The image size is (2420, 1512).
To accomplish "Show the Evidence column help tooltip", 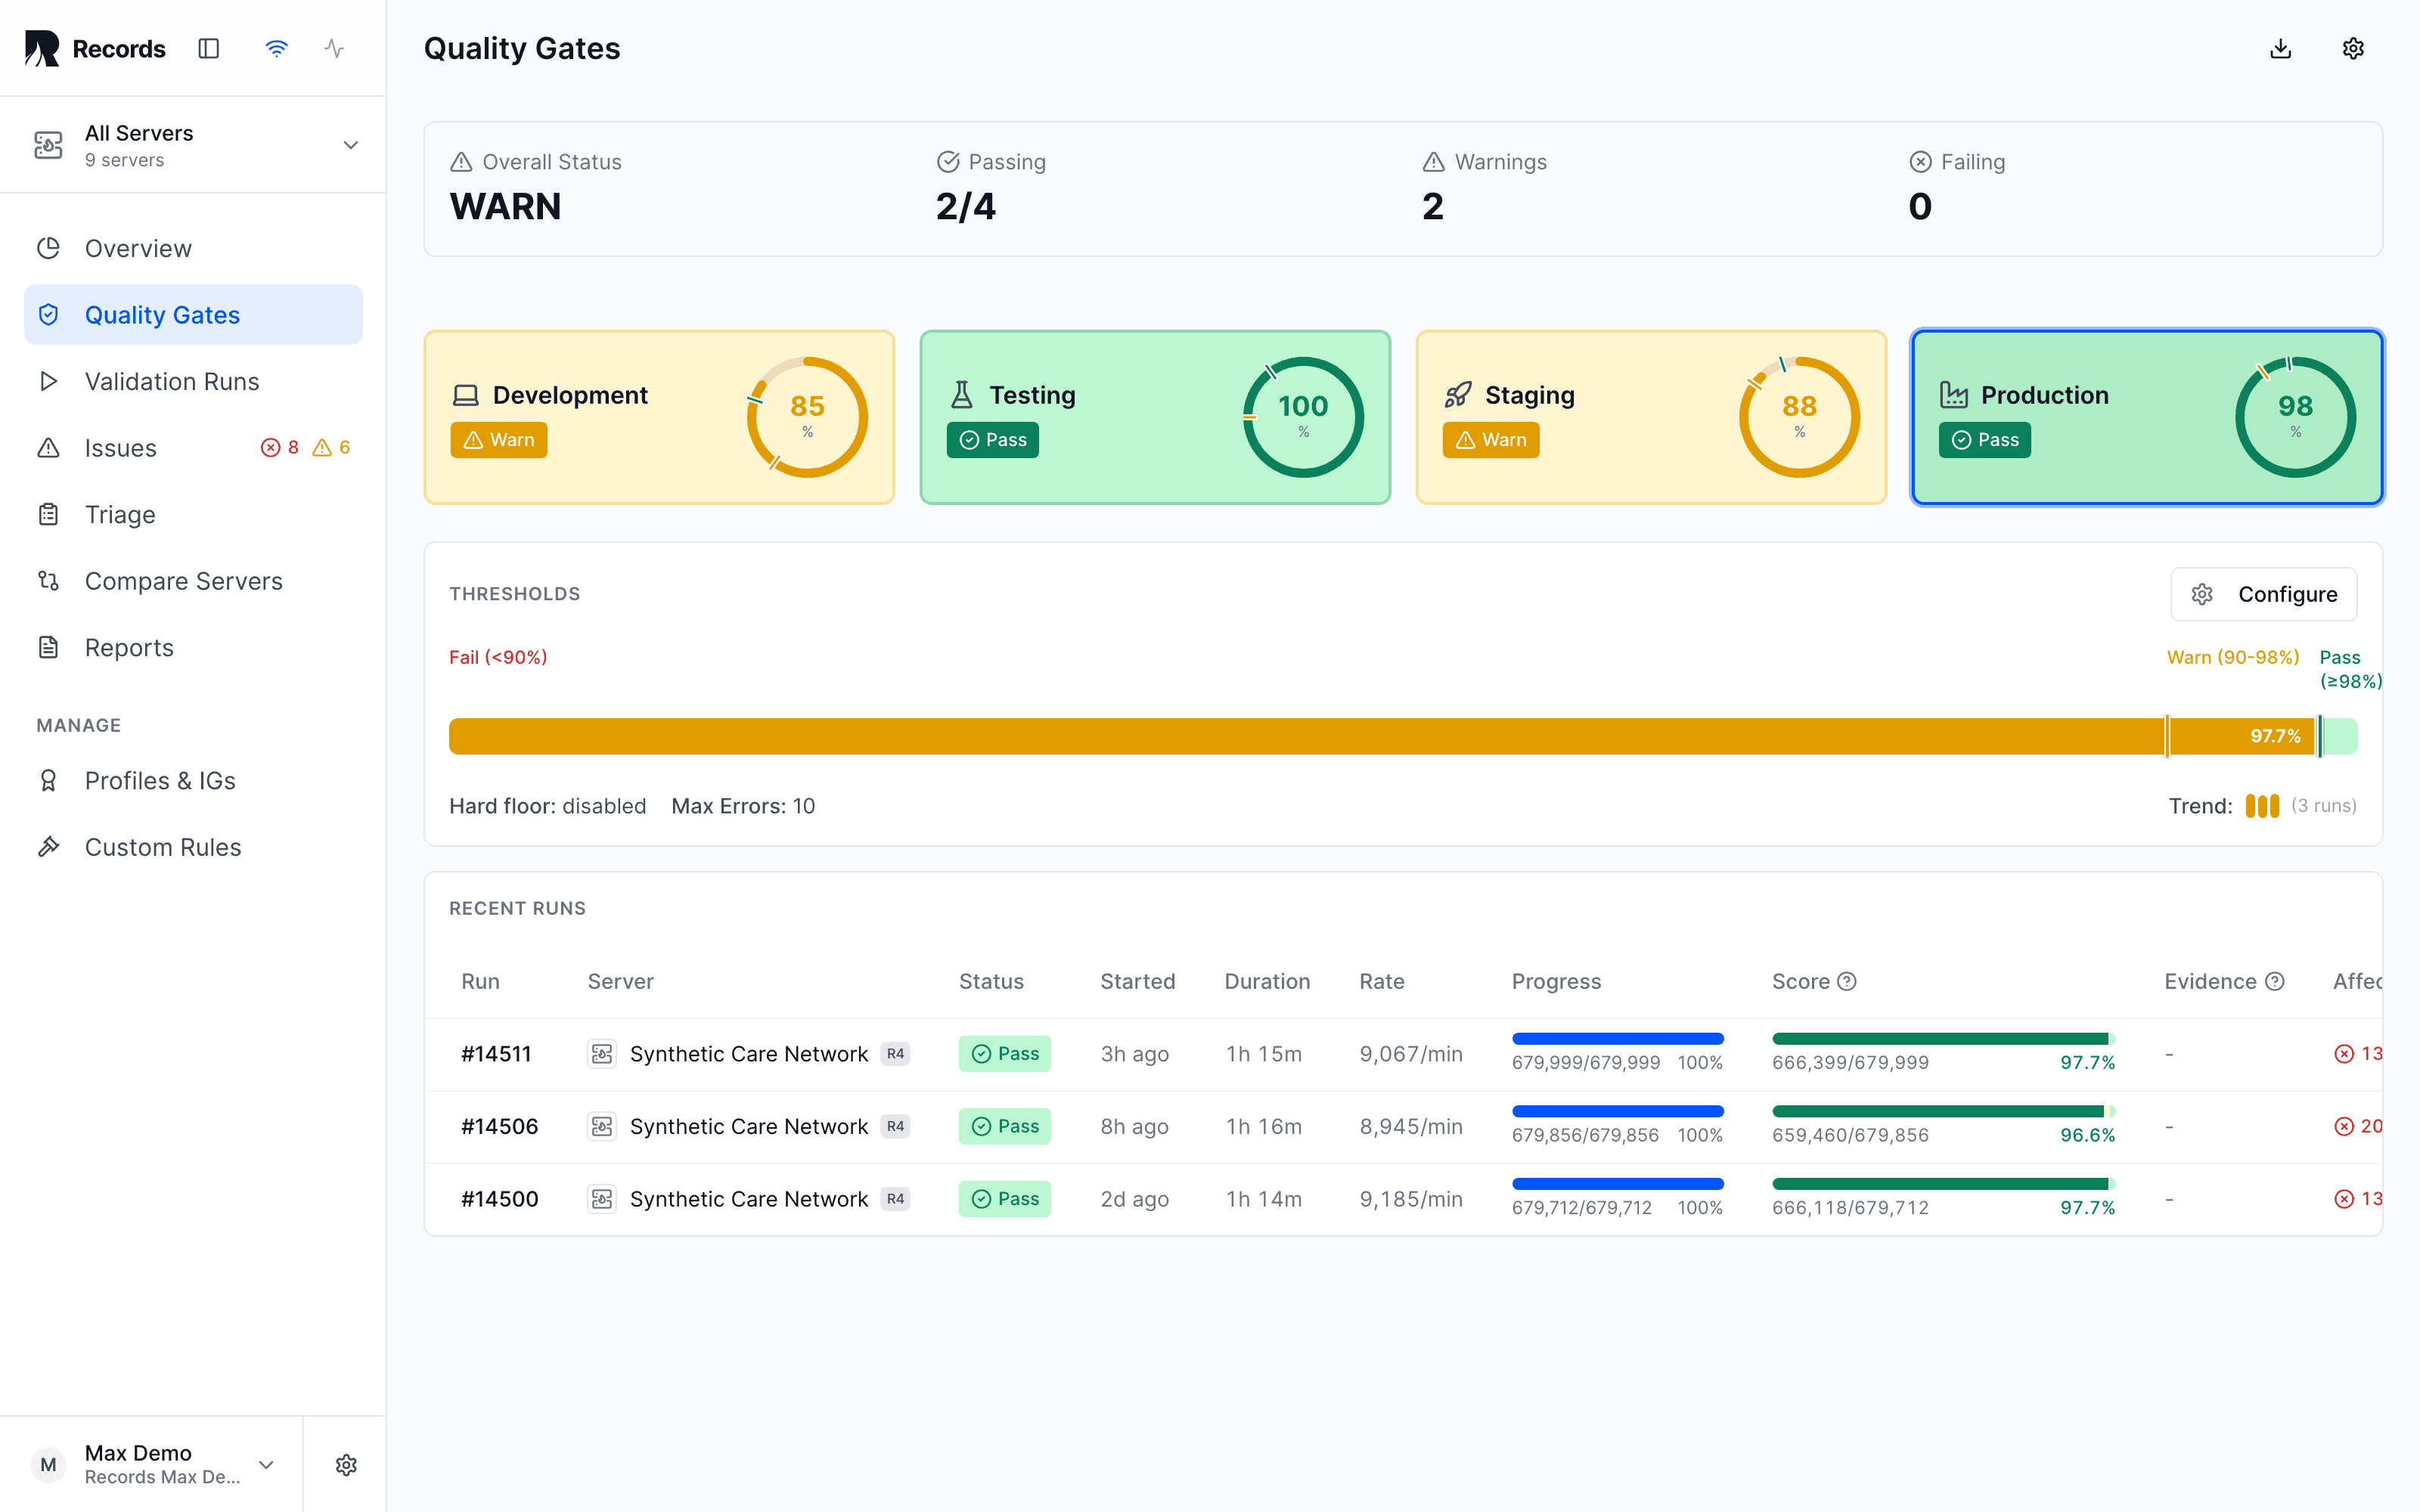I will (x=2275, y=981).
